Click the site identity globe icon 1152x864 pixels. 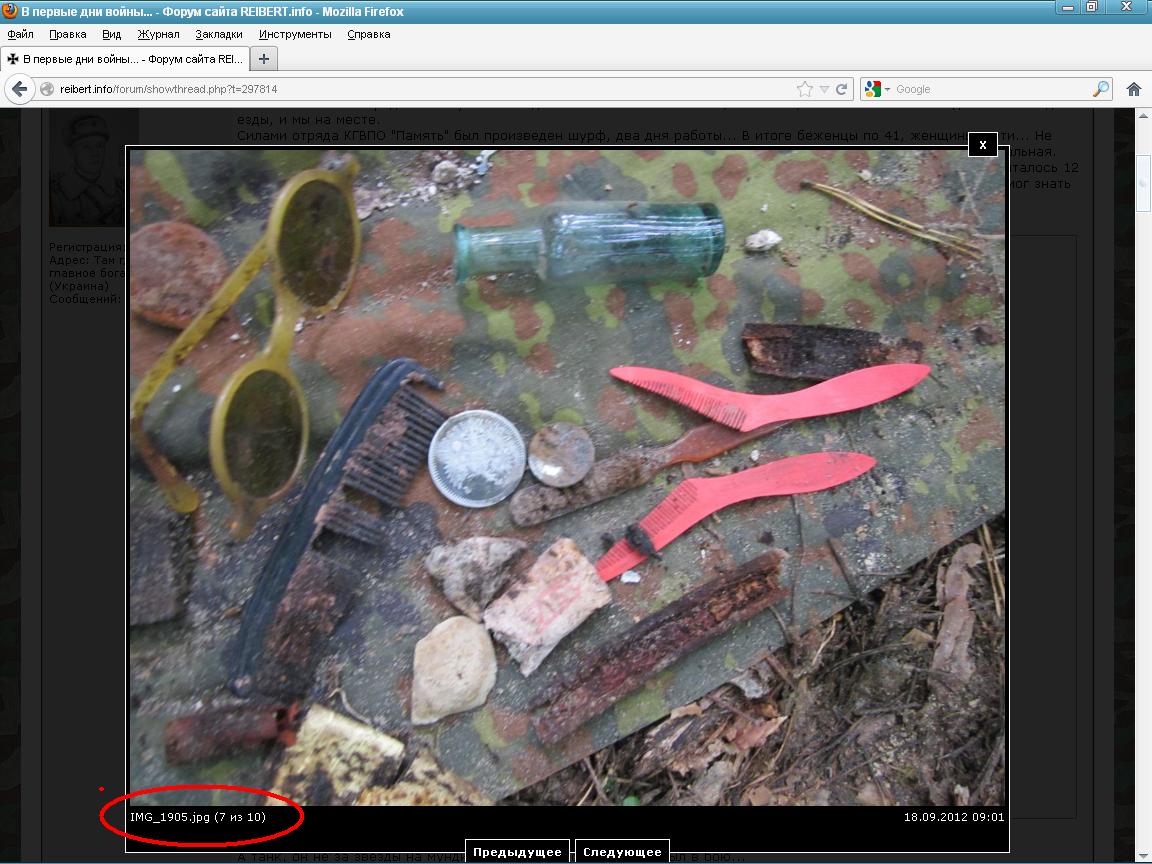(x=47, y=89)
